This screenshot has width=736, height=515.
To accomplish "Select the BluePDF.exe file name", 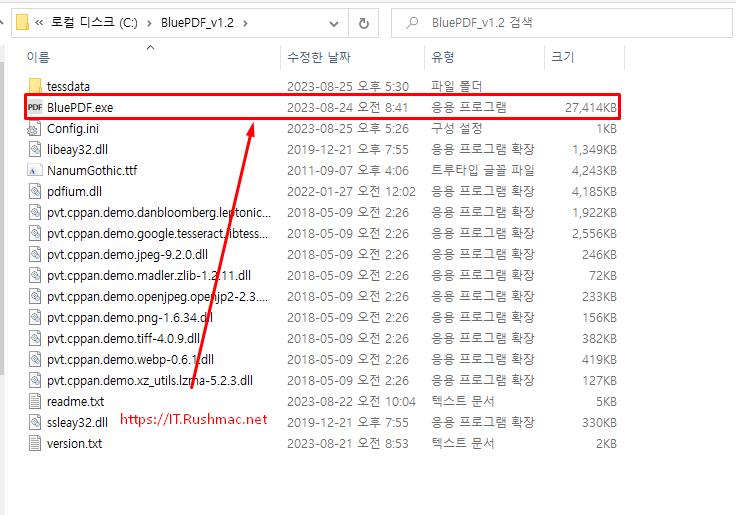I will (80, 108).
